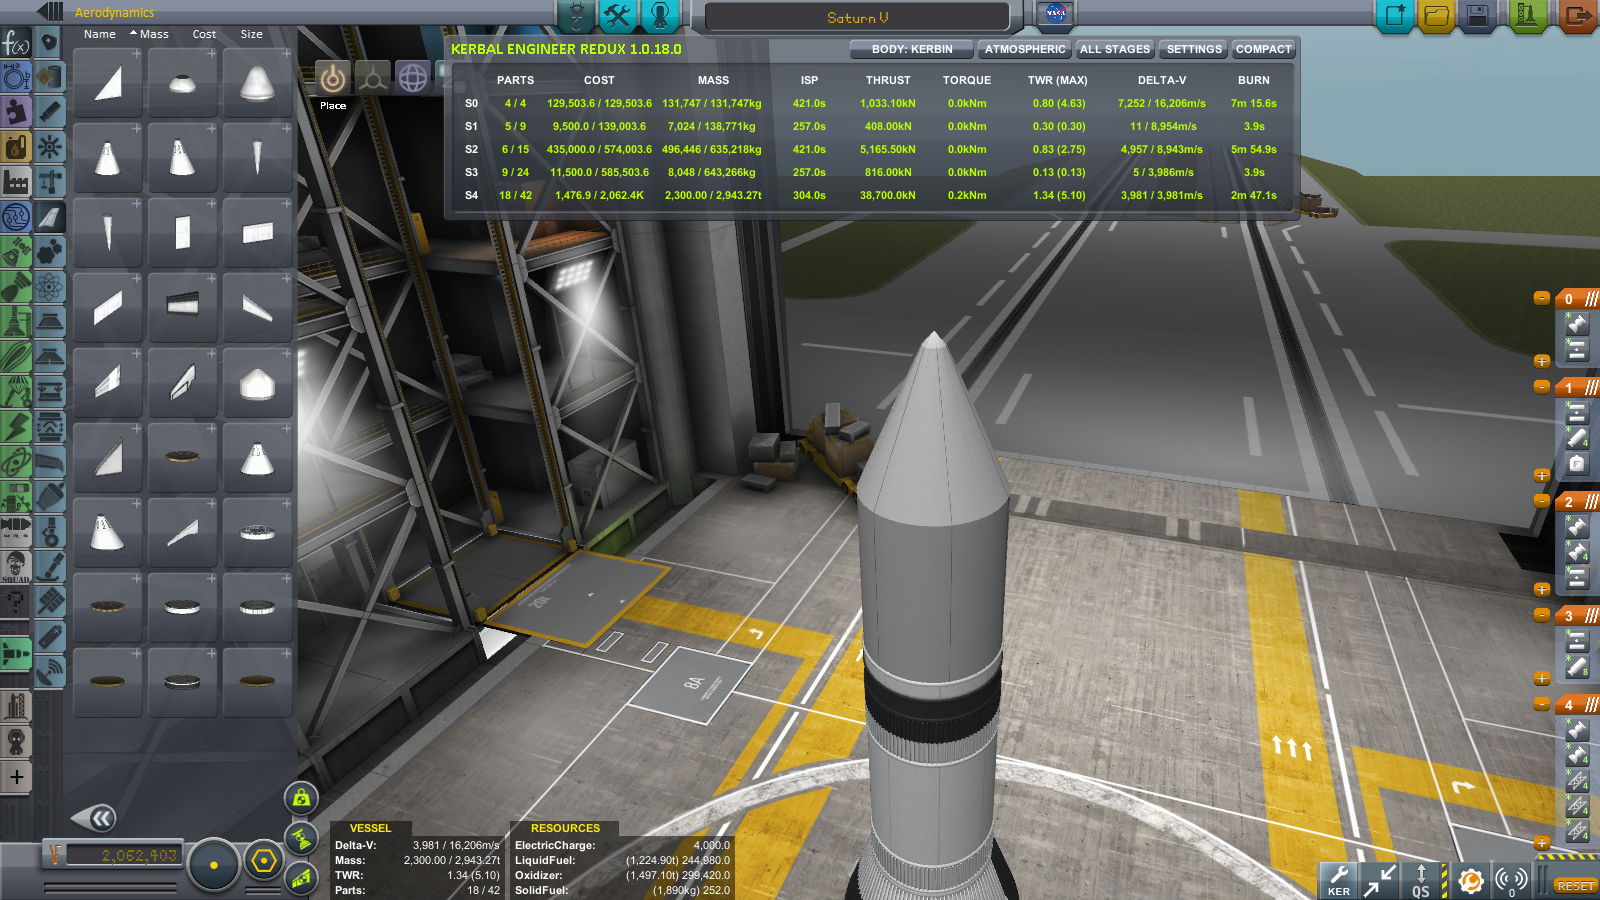The width and height of the screenshot is (1600, 900).
Task: Toggle ALL STAGES display in Kerbal Engineer
Action: click(1115, 49)
